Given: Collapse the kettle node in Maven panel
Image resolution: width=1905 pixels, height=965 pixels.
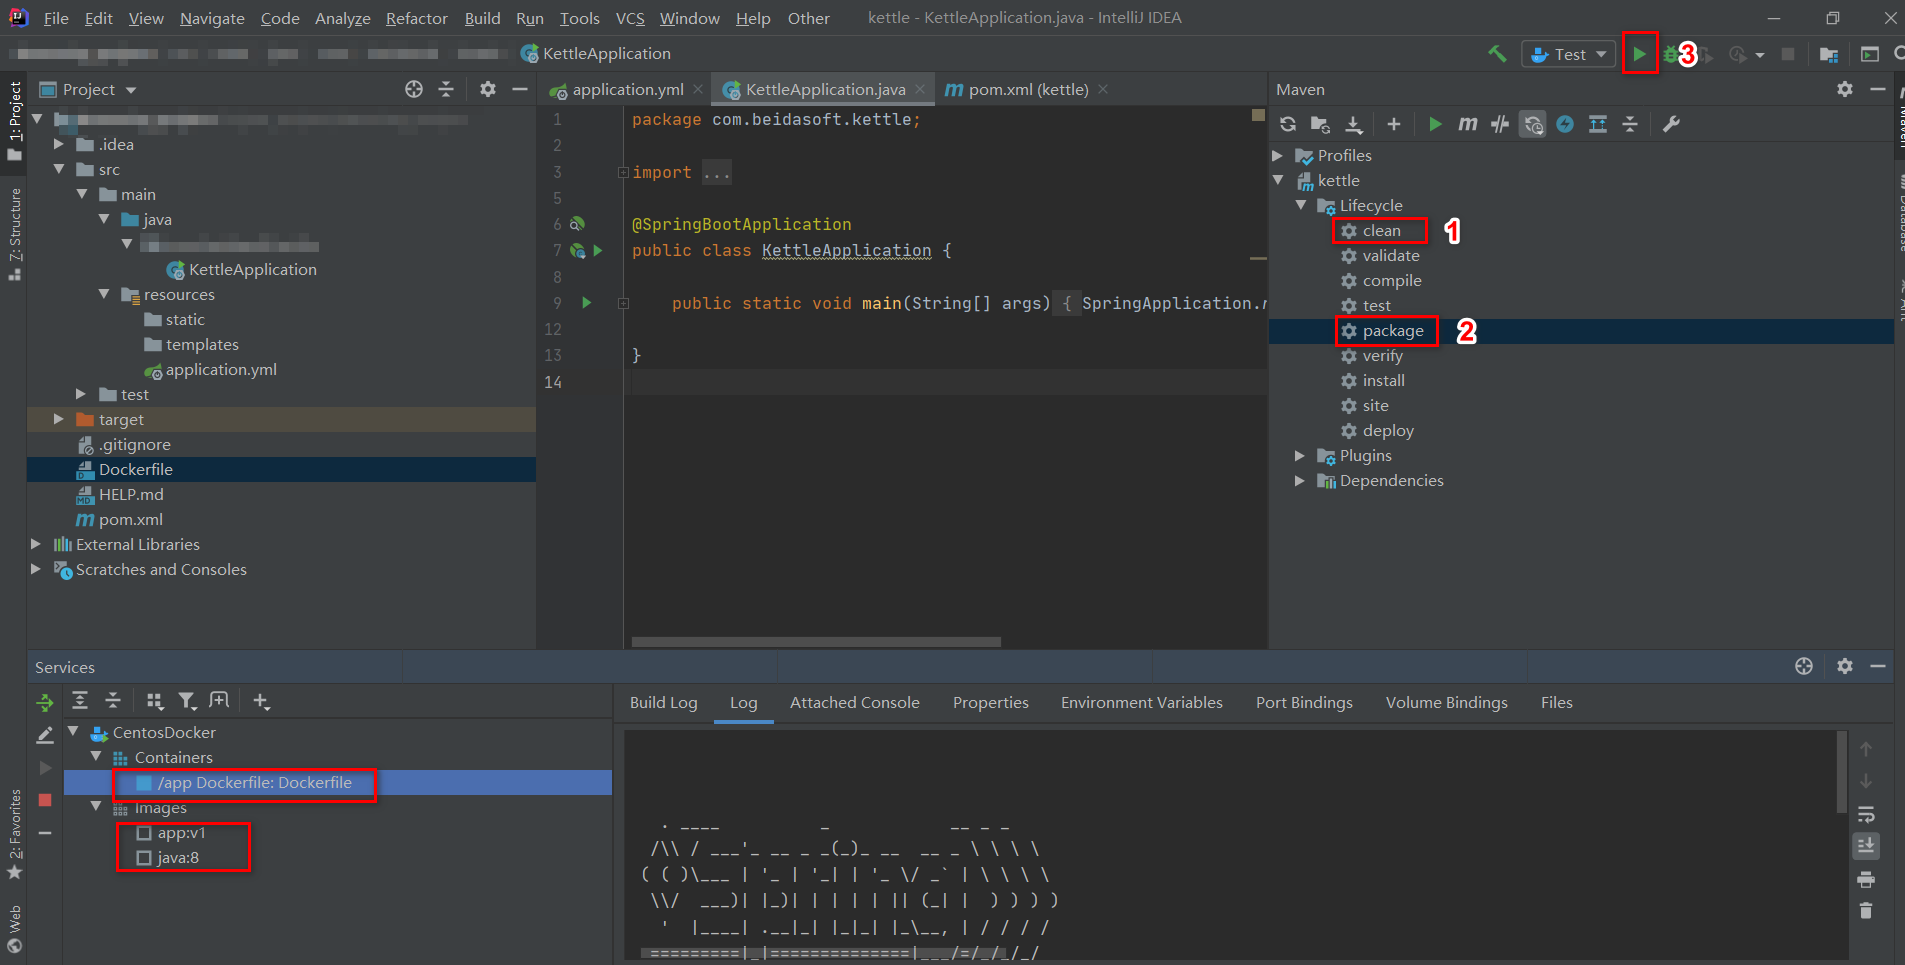Looking at the screenshot, I should point(1278,181).
